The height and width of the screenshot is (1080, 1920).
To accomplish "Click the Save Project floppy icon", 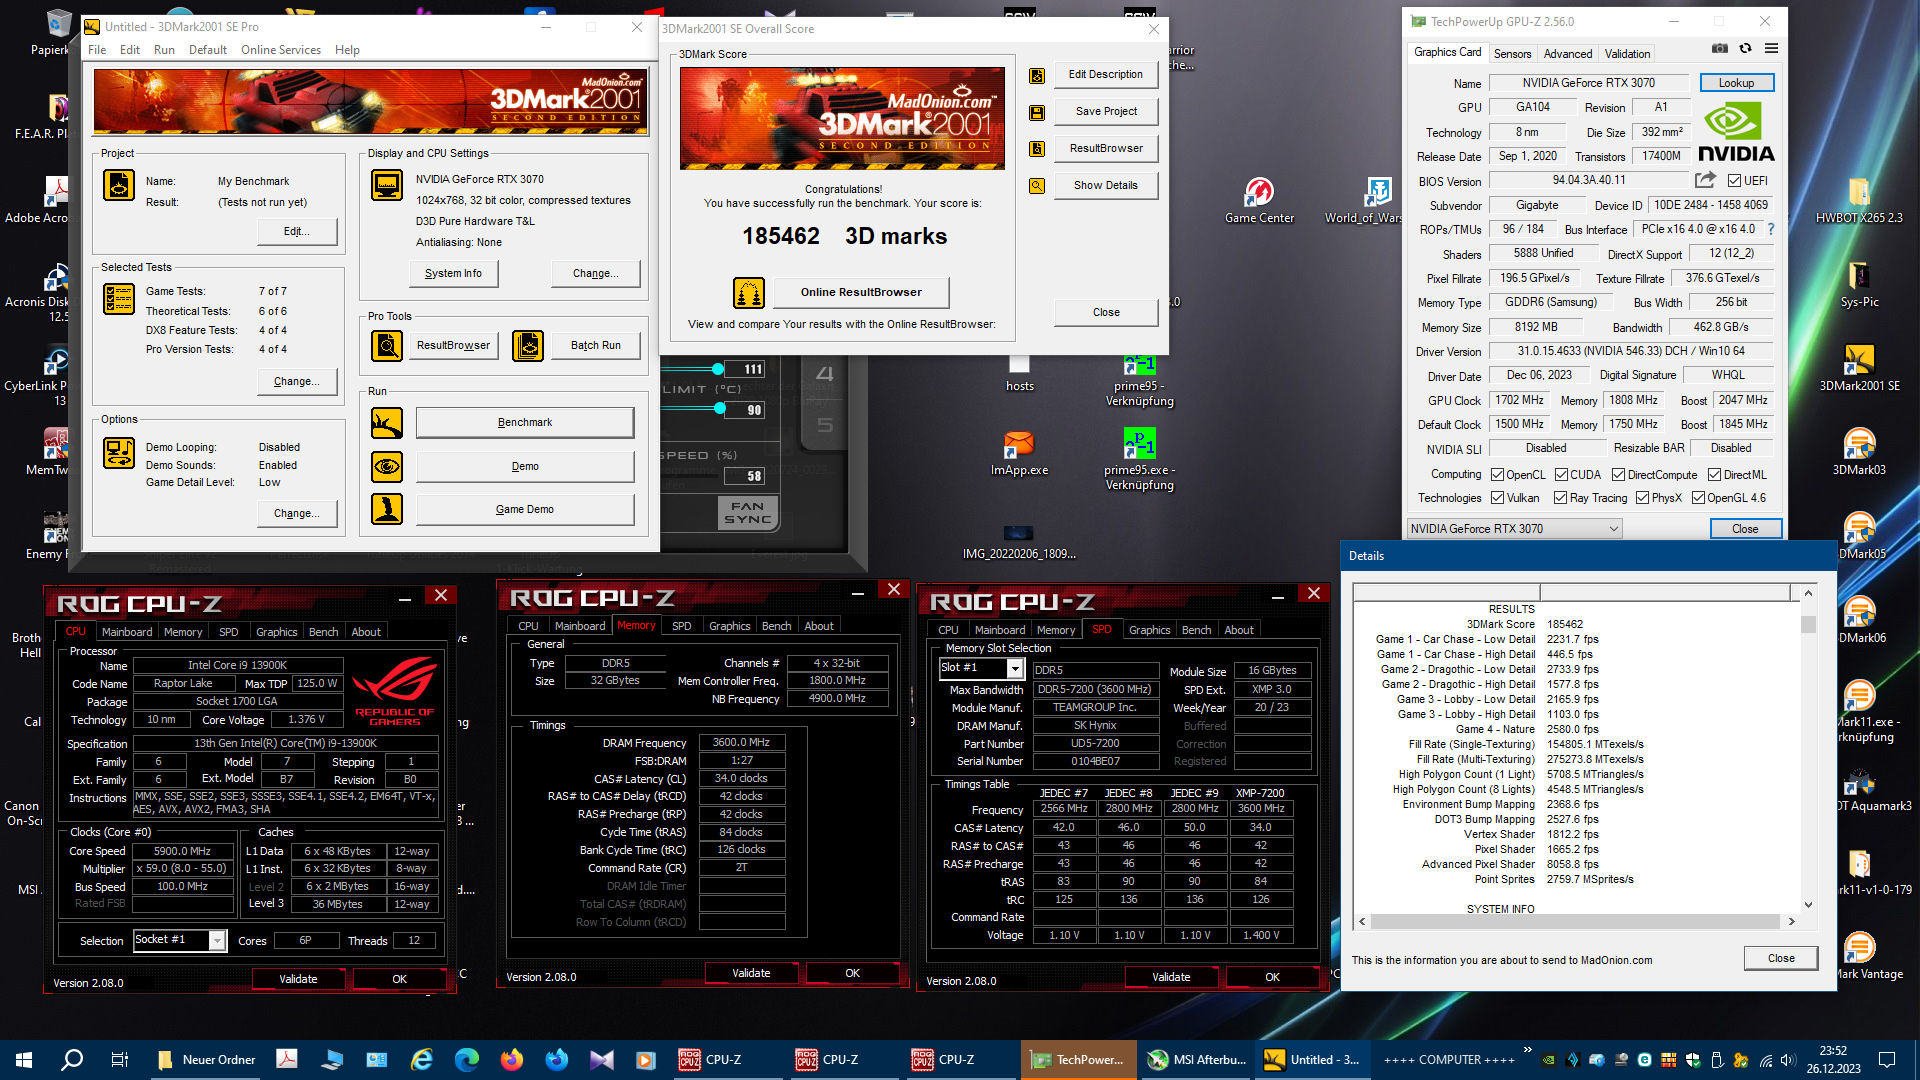I will coord(1037,112).
